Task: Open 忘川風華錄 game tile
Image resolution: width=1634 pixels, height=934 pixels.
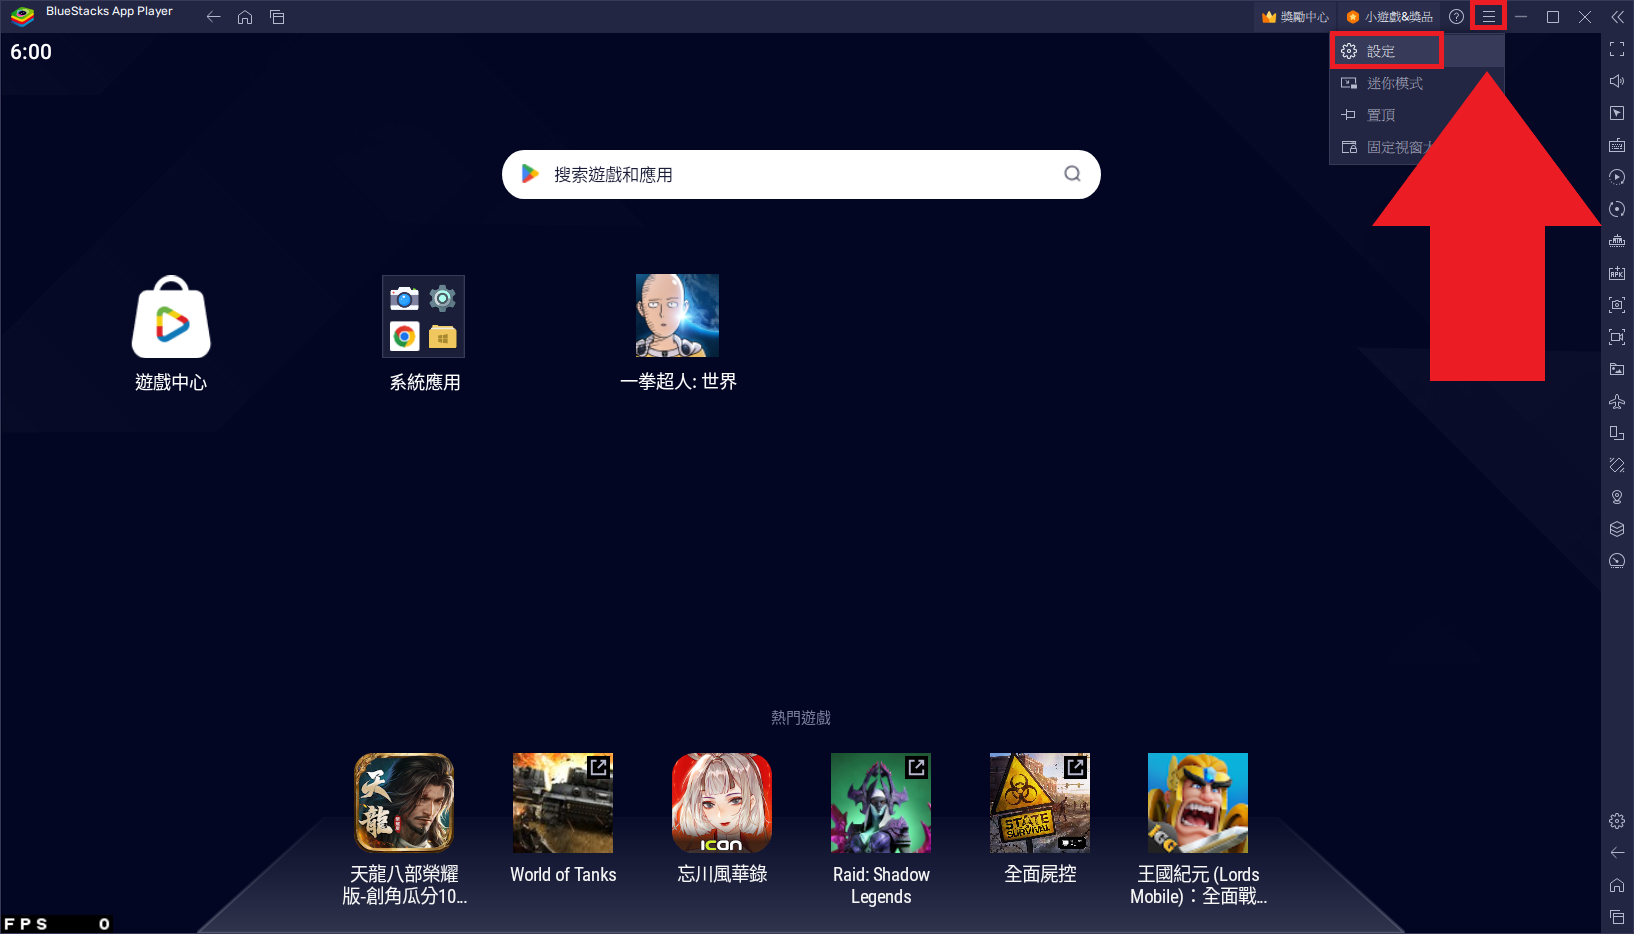Action: coord(722,819)
